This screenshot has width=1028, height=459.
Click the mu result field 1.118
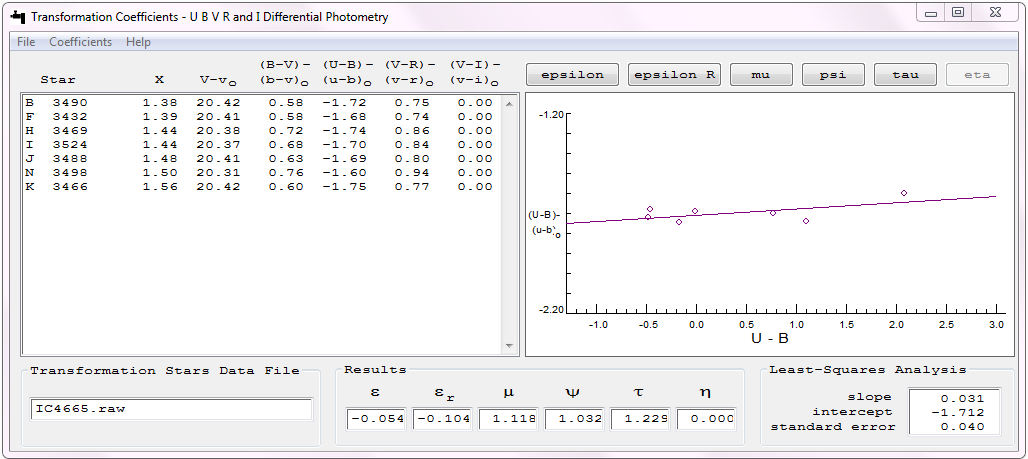tap(508, 419)
